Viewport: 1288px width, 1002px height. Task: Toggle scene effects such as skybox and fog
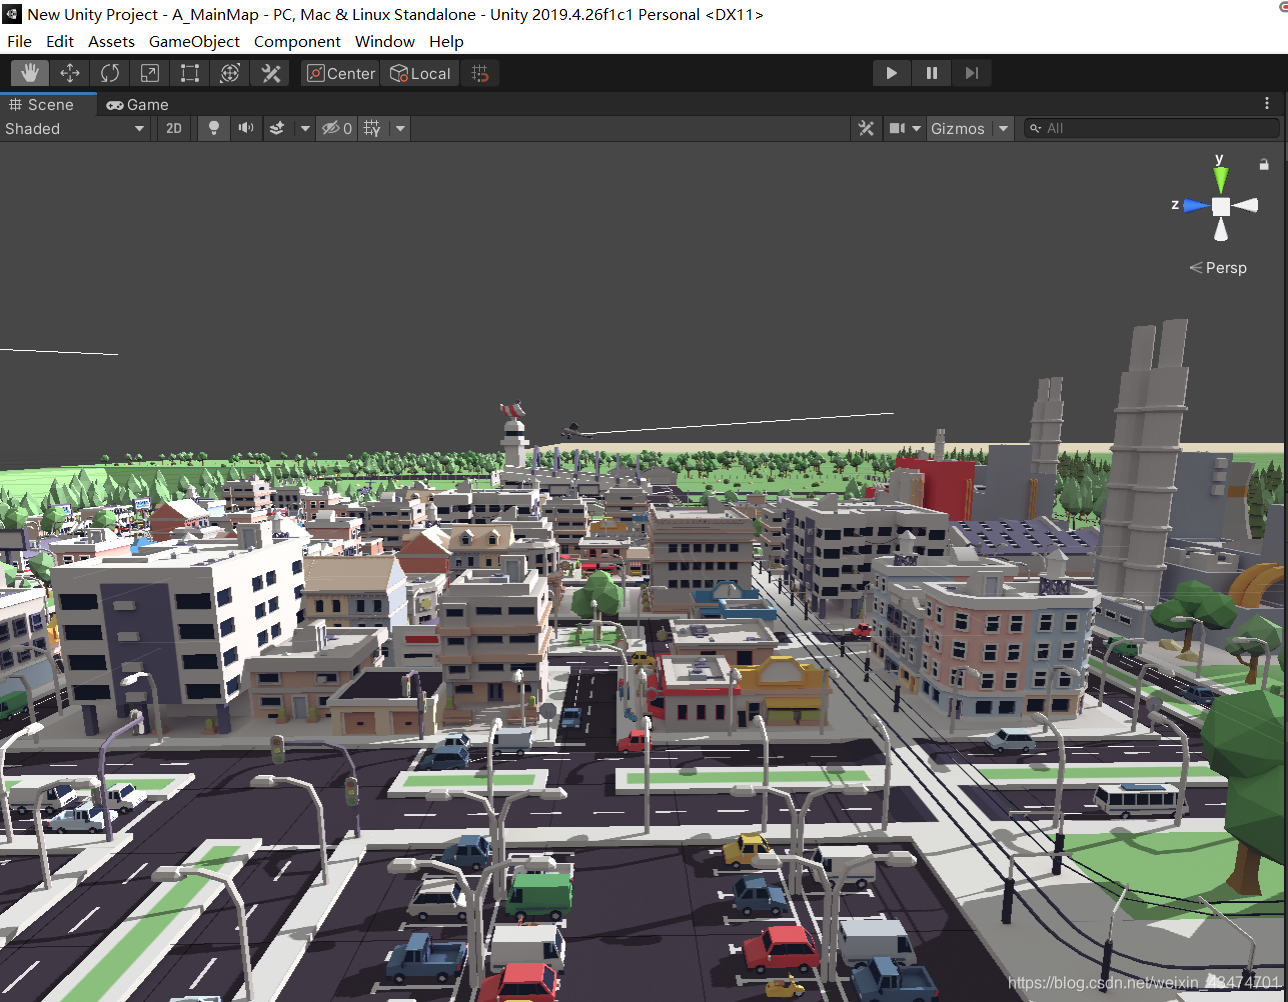tap(277, 128)
